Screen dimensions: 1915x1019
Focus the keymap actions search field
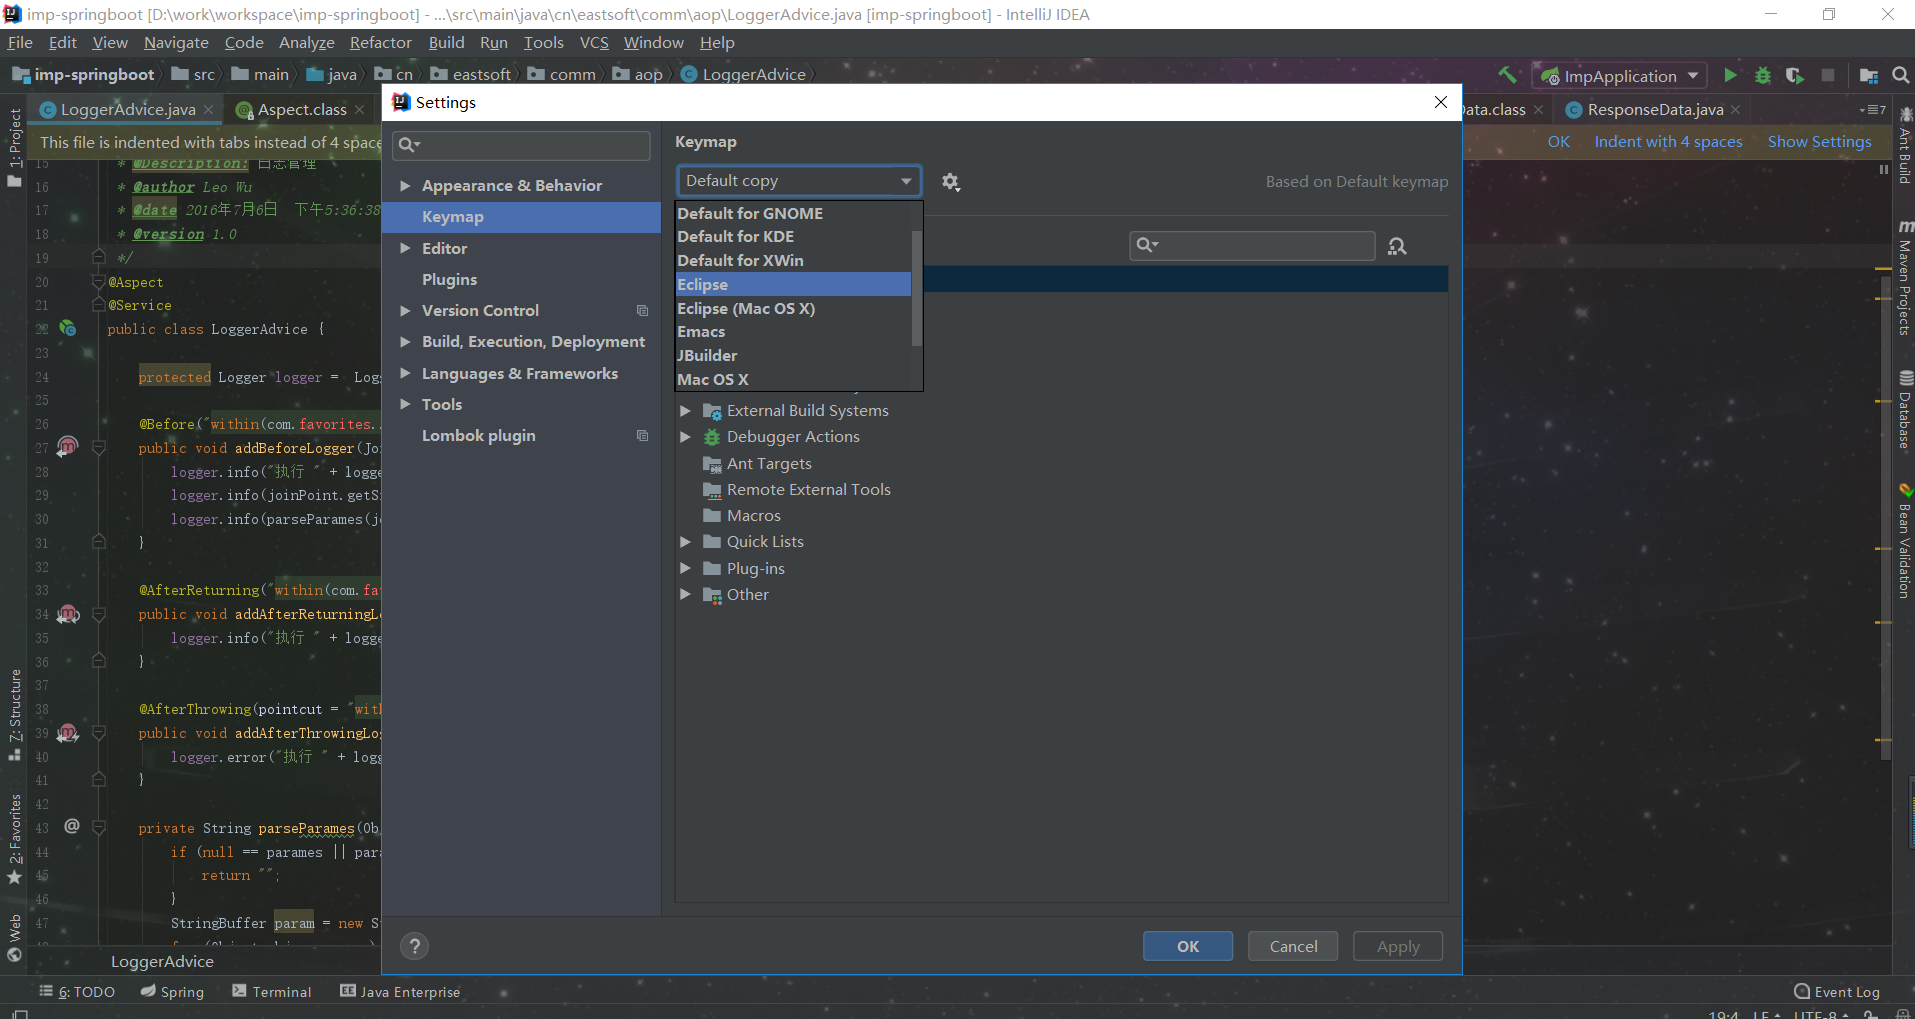coord(1252,246)
